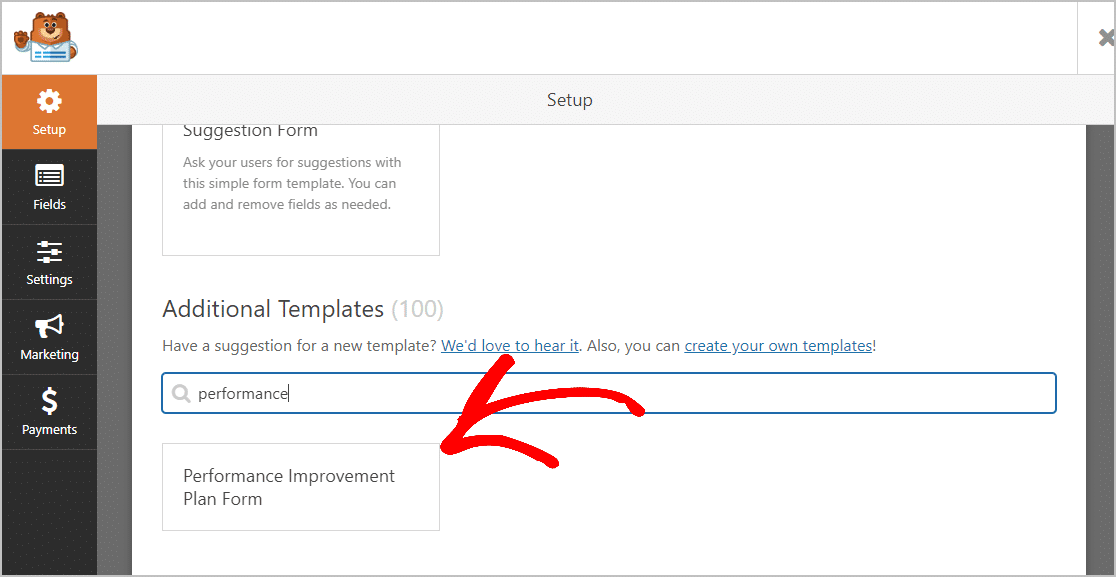Choose the Suggestion Form template card
This screenshot has height=577, width=1116.
pos(300,191)
